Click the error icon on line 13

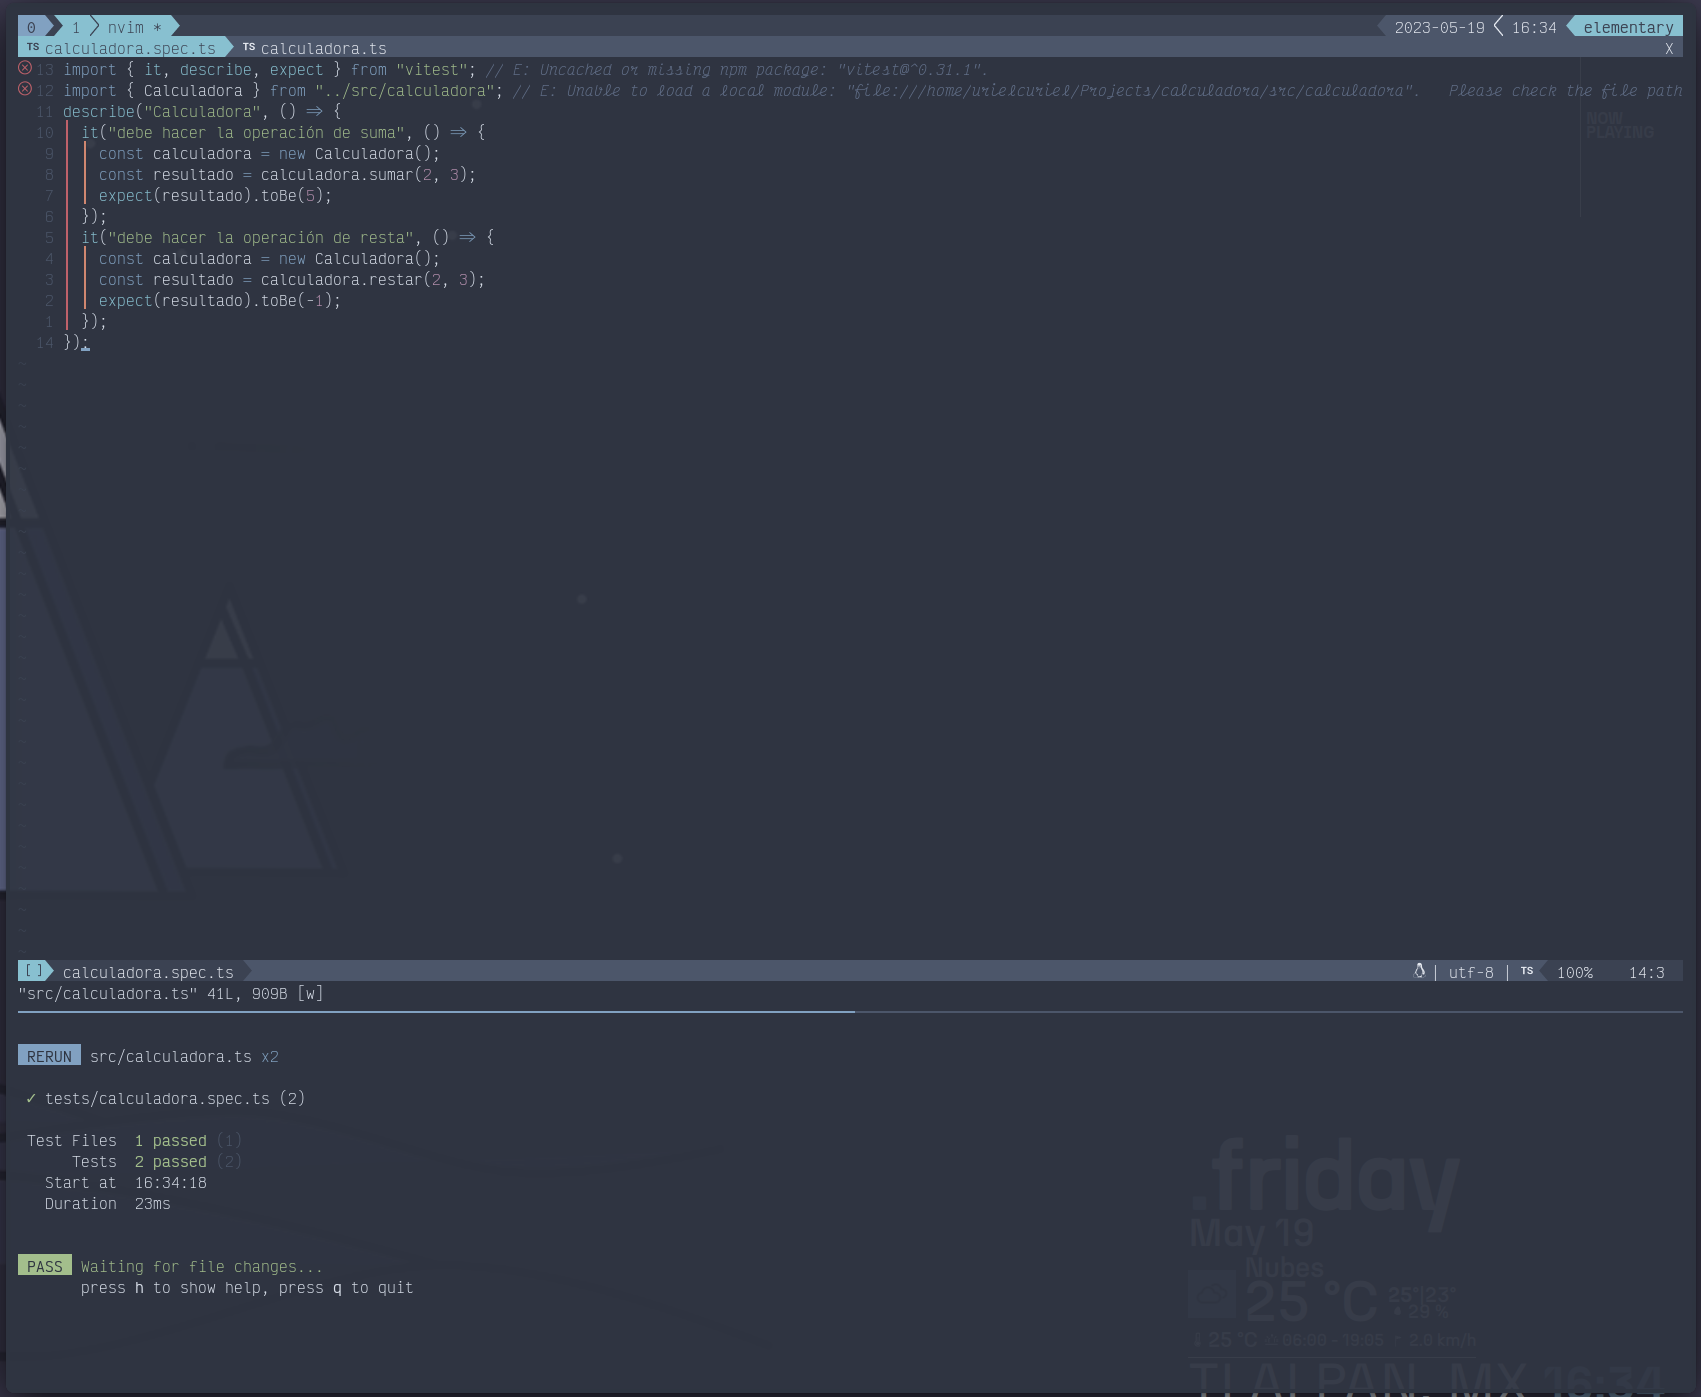(x=25, y=68)
